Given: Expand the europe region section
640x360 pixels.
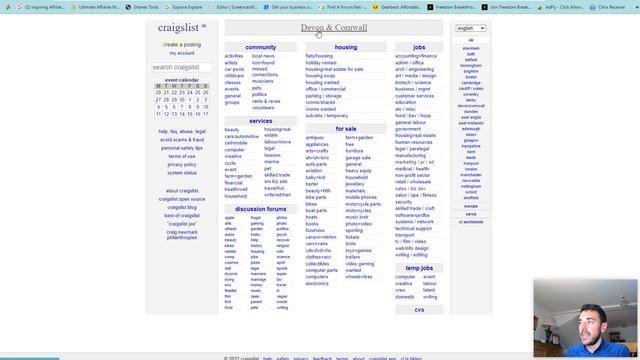Looking at the screenshot, I should [x=471, y=206].
